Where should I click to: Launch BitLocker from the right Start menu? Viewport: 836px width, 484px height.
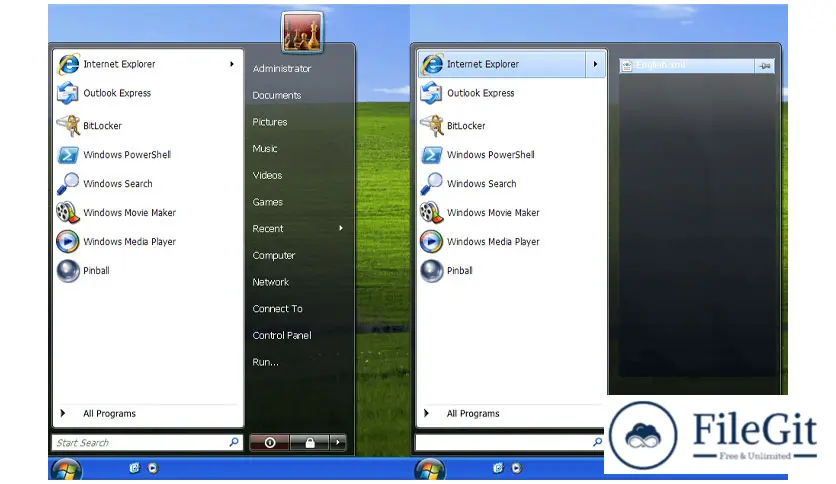(x=512, y=126)
